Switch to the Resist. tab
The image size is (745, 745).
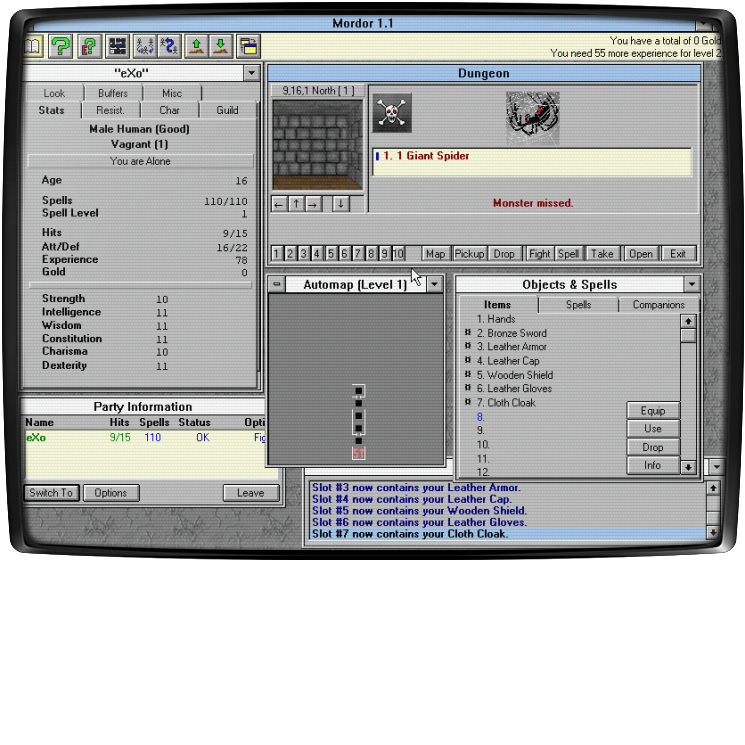pos(110,110)
